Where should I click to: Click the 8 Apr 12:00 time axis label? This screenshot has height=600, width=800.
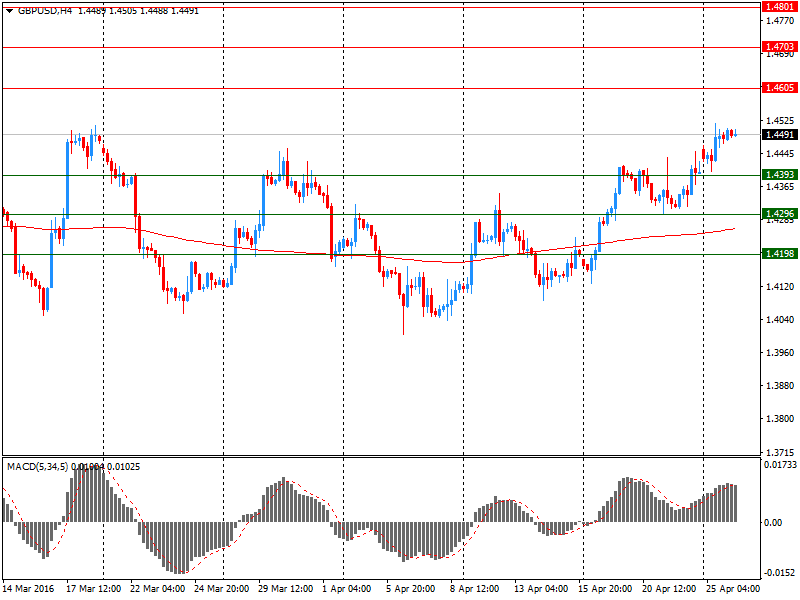click(474, 589)
